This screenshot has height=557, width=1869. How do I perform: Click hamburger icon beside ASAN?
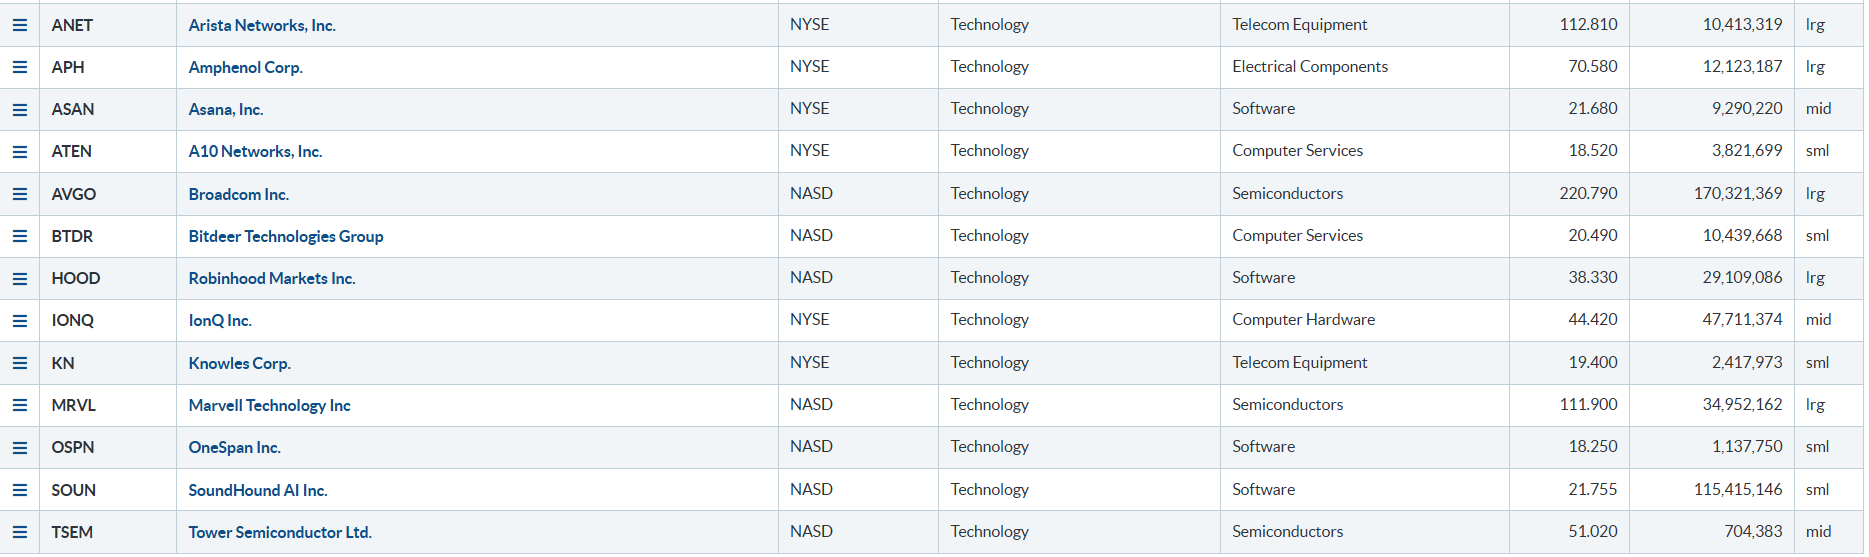(x=20, y=109)
